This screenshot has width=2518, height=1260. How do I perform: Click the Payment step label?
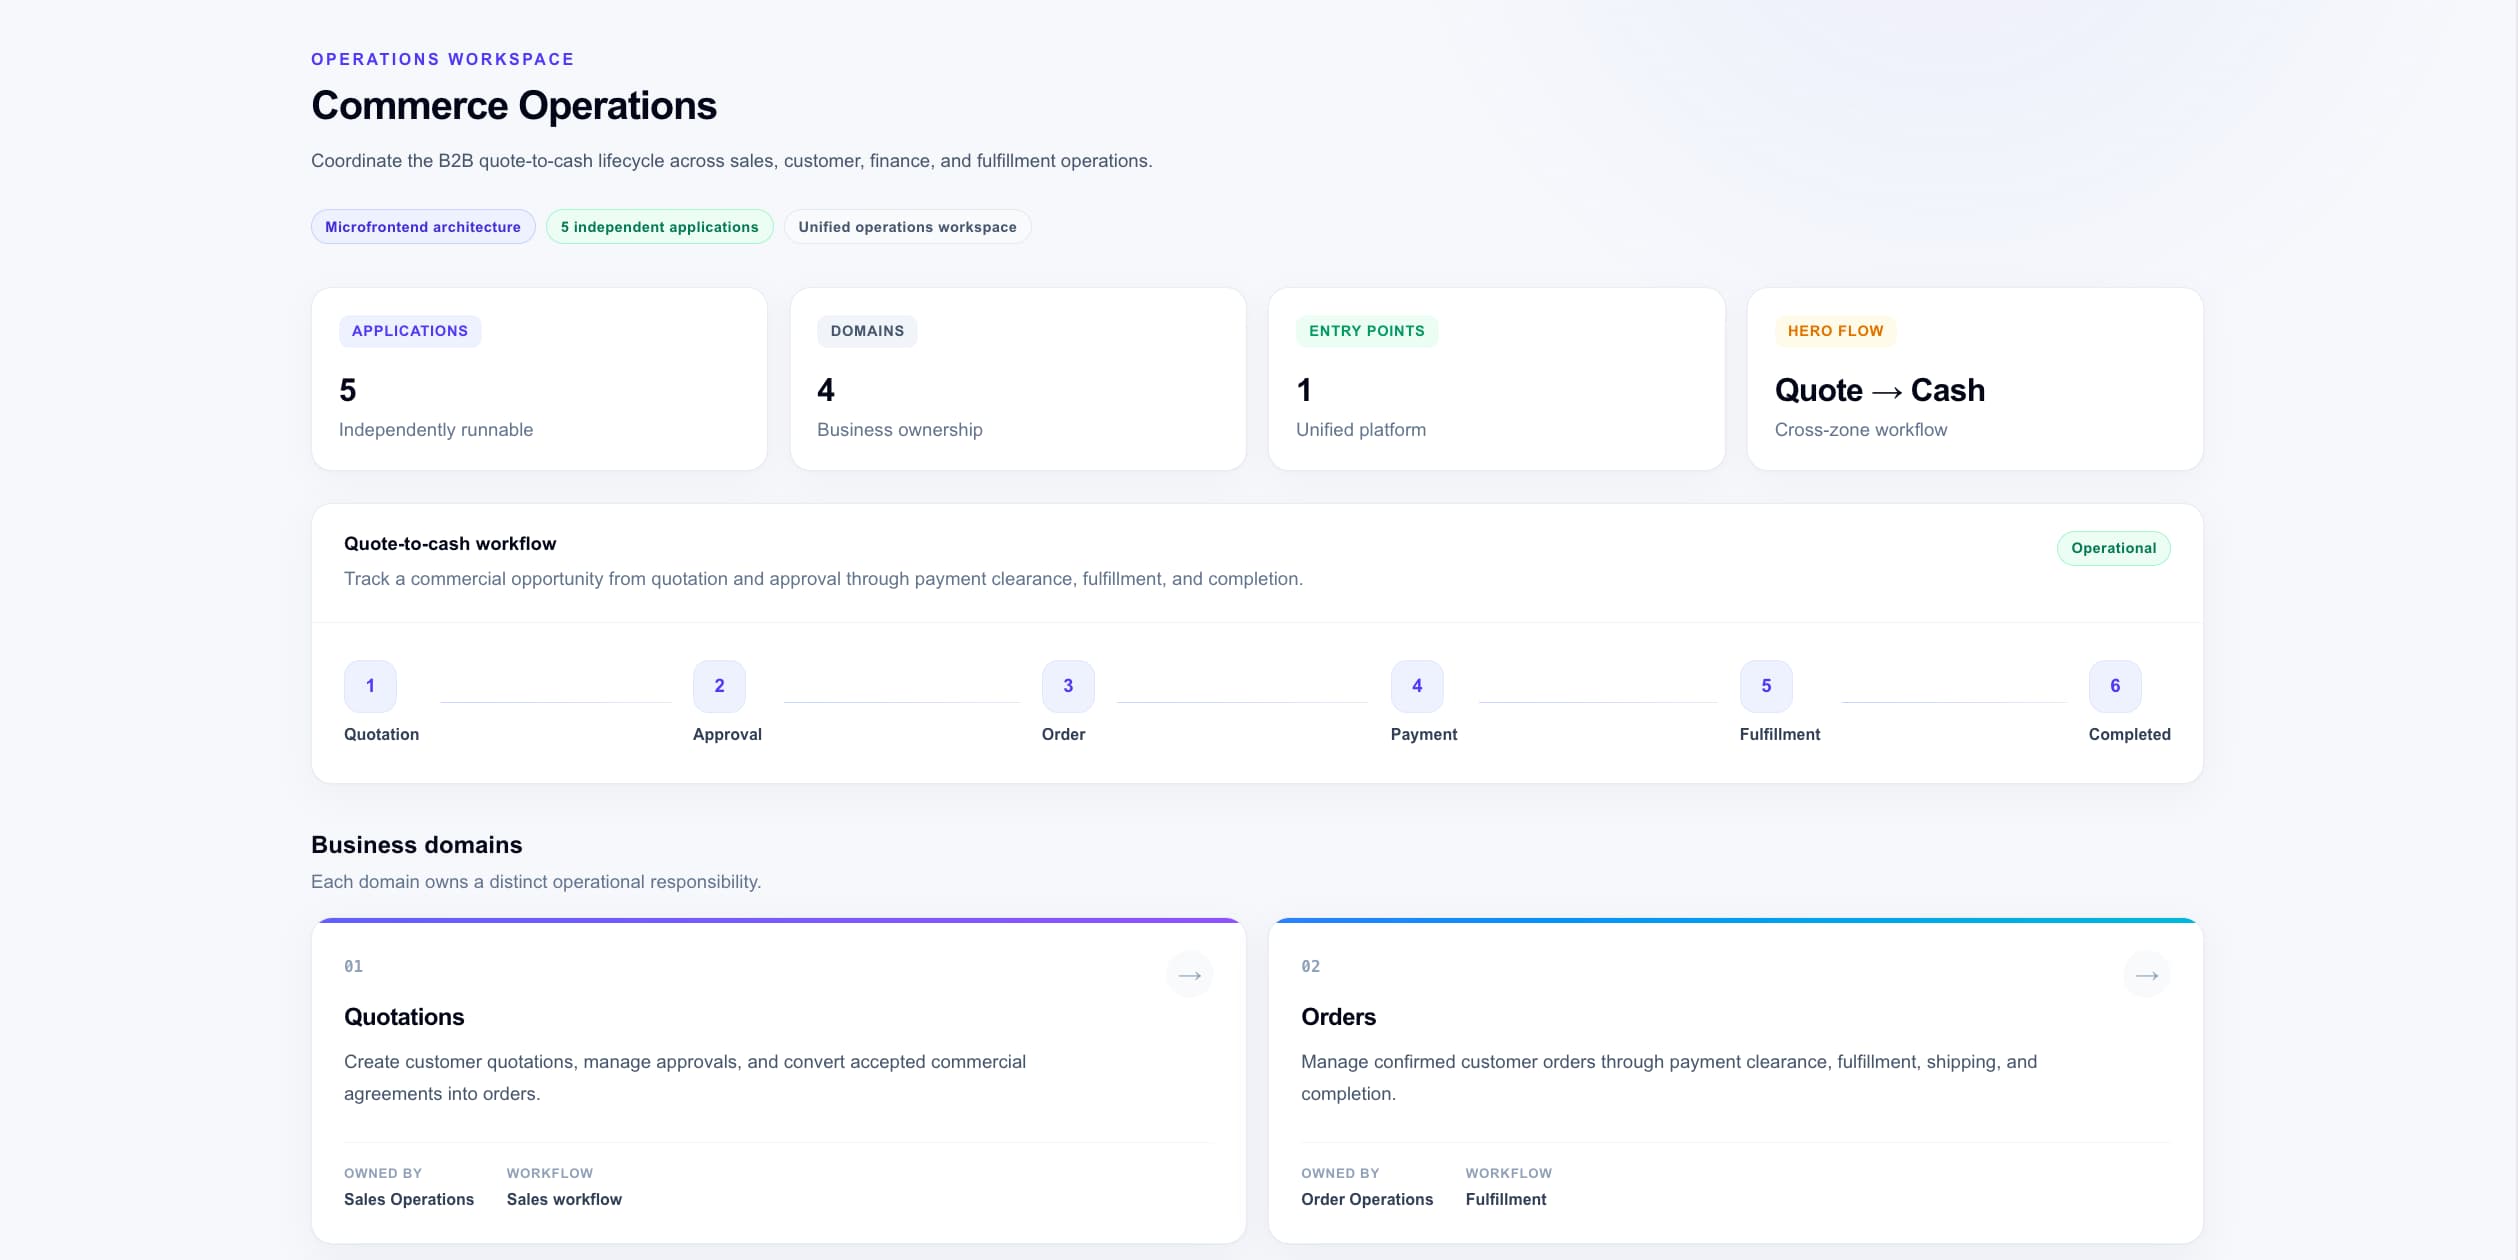coord(1424,734)
